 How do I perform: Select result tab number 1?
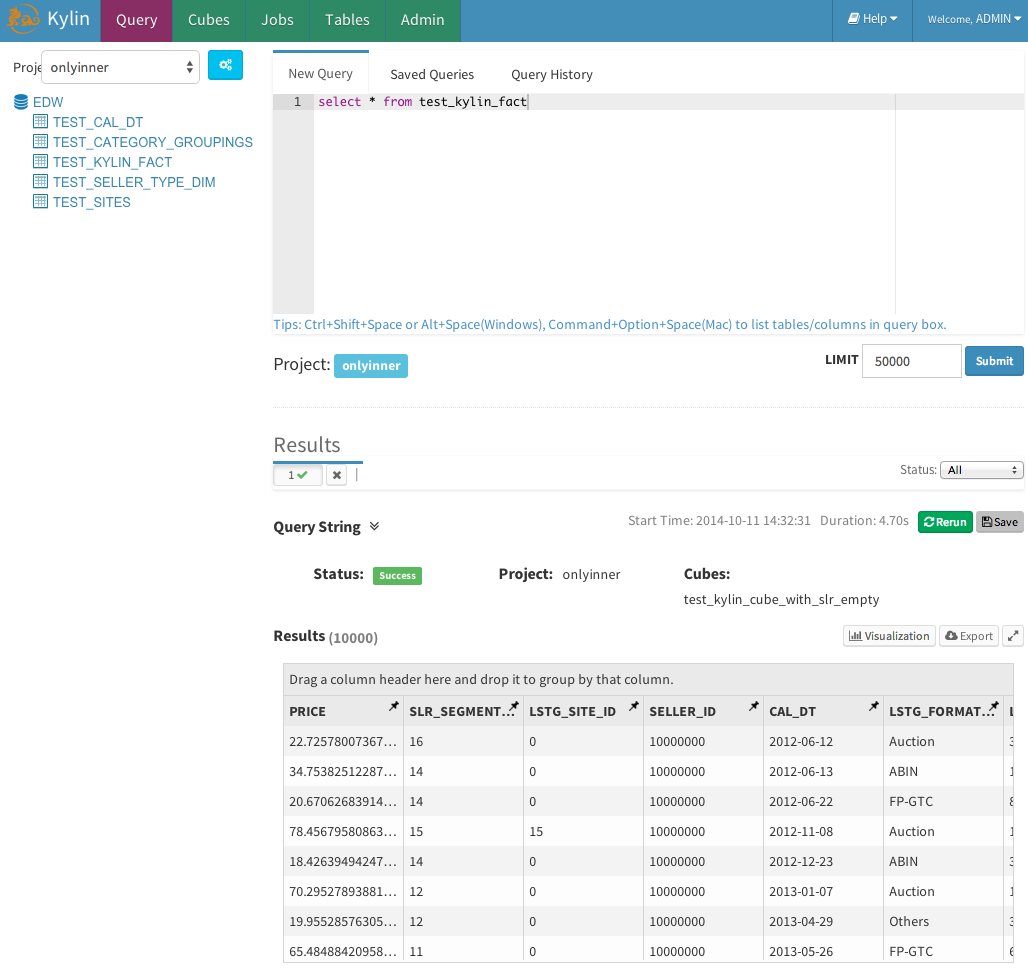[x=298, y=475]
